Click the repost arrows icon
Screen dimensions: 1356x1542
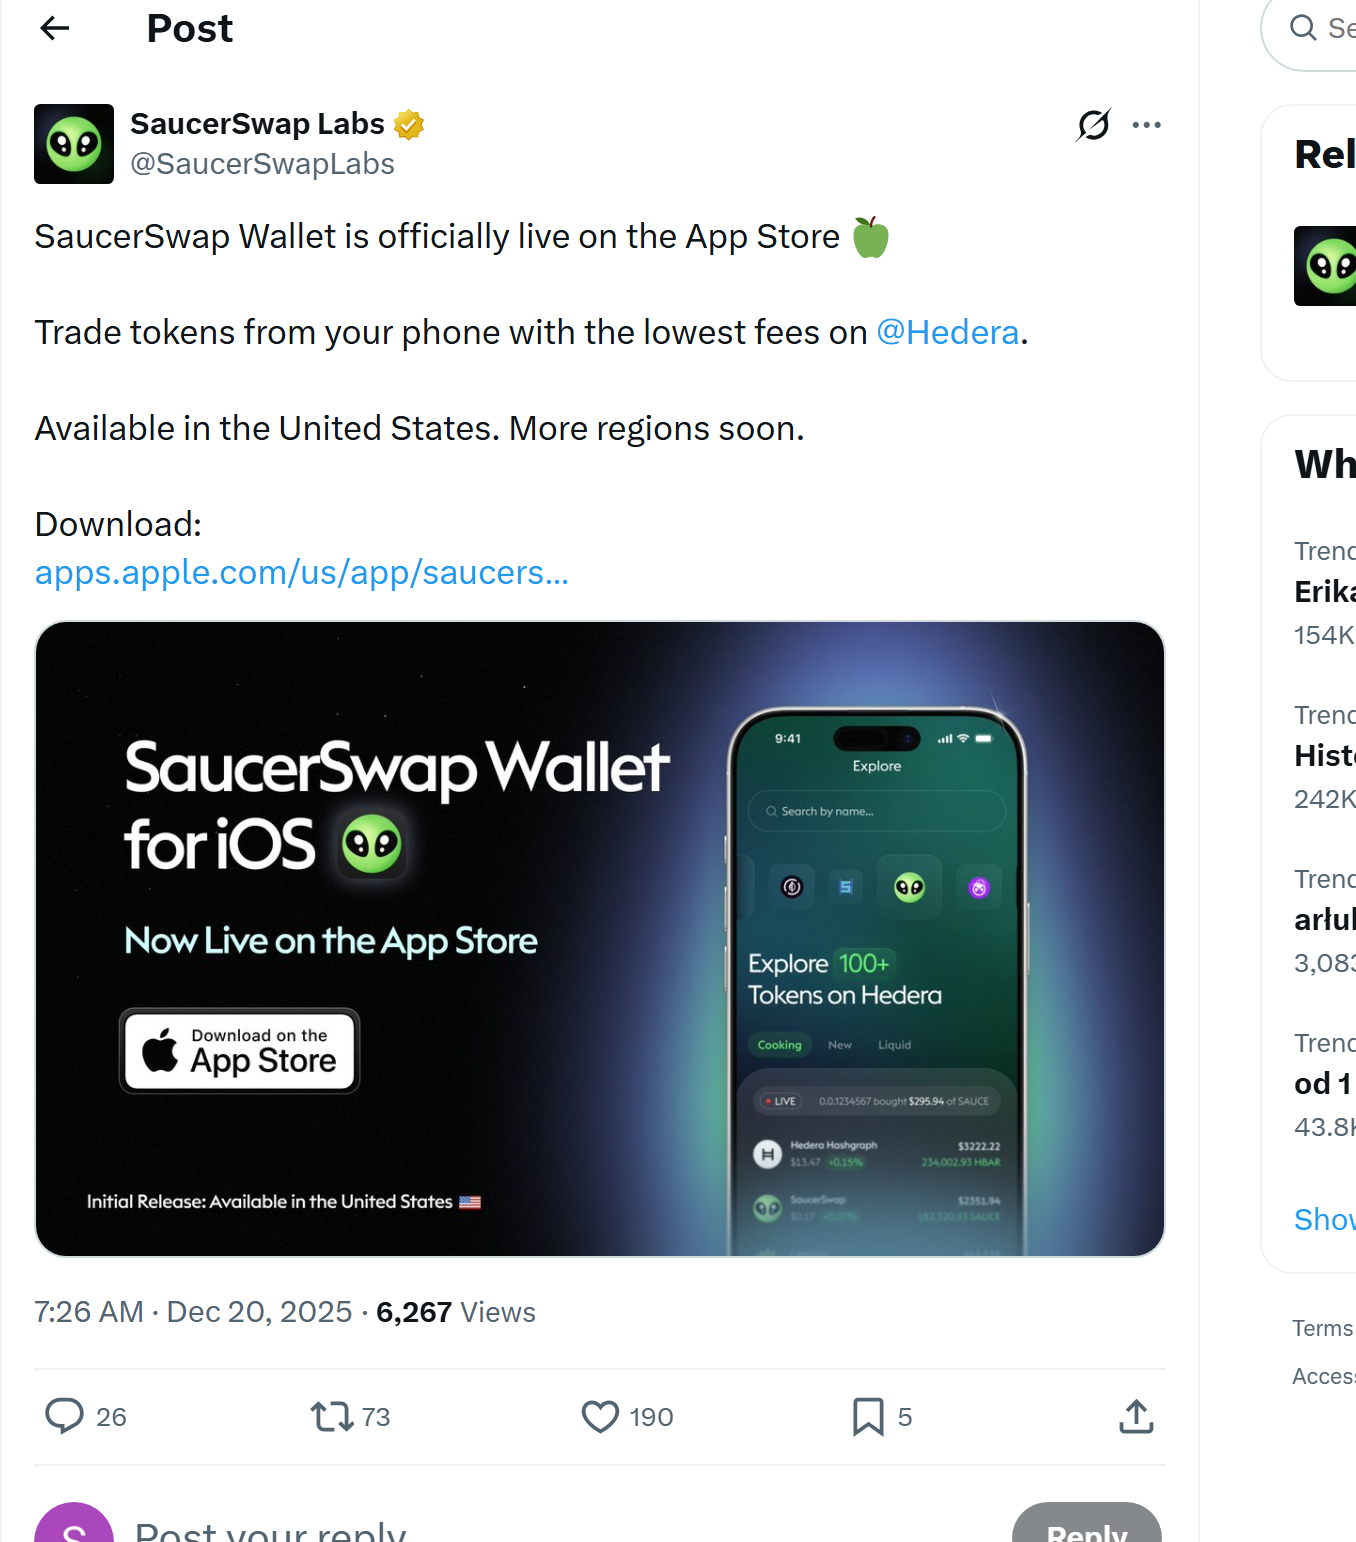[331, 1416]
